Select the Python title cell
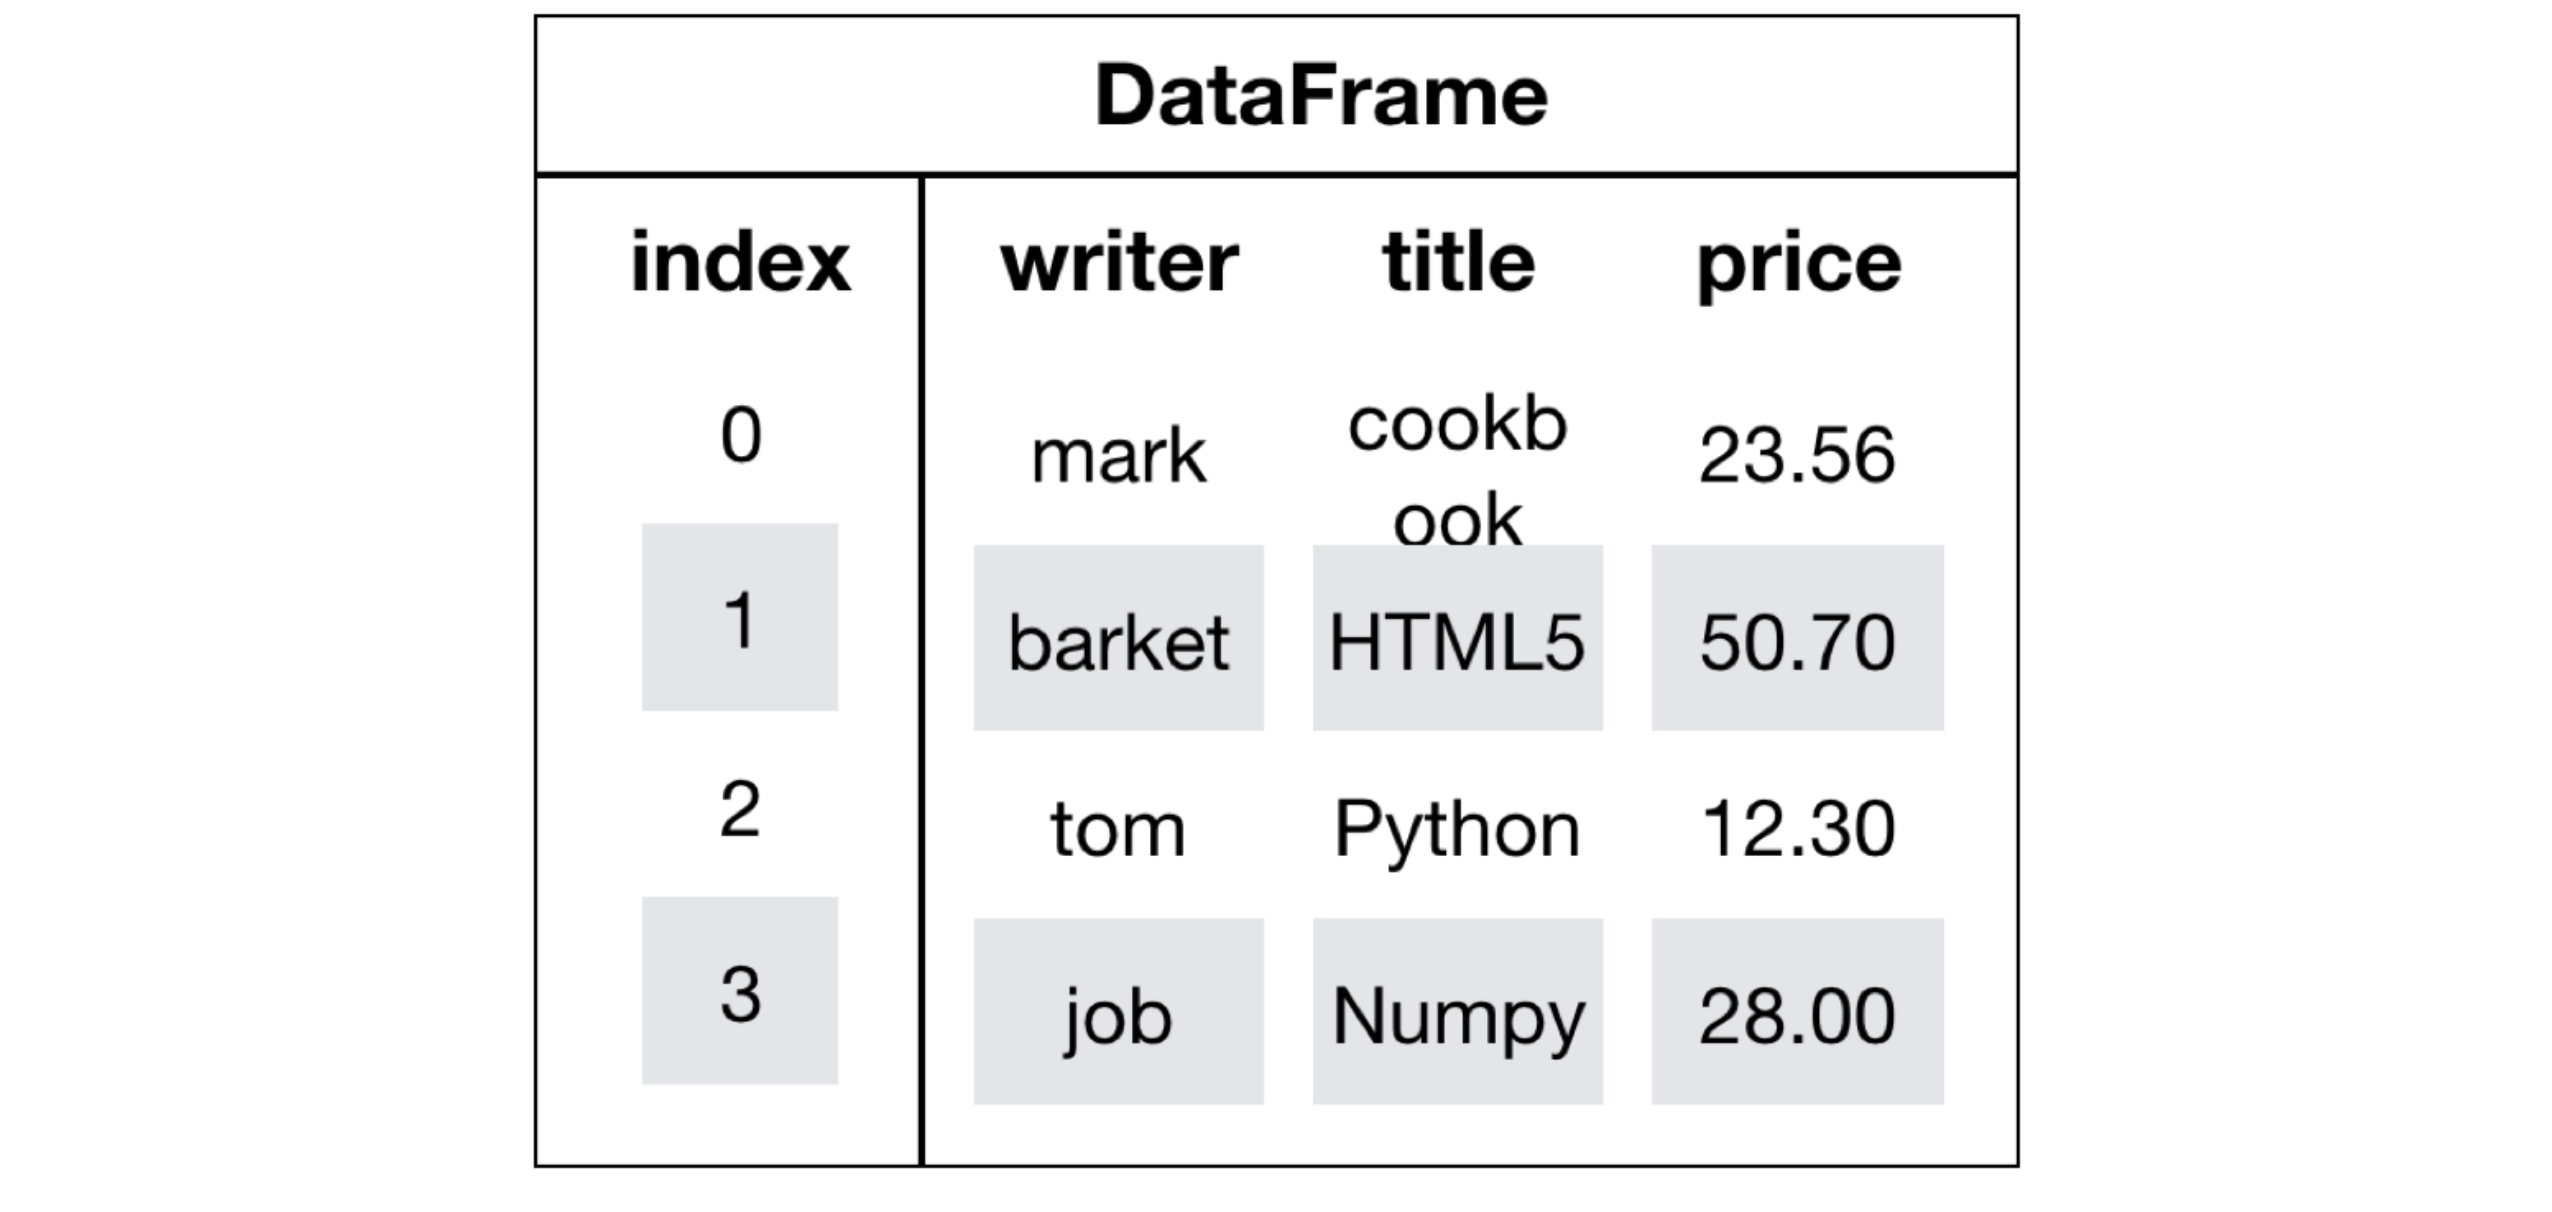The height and width of the screenshot is (1212, 2552). [x=1457, y=829]
